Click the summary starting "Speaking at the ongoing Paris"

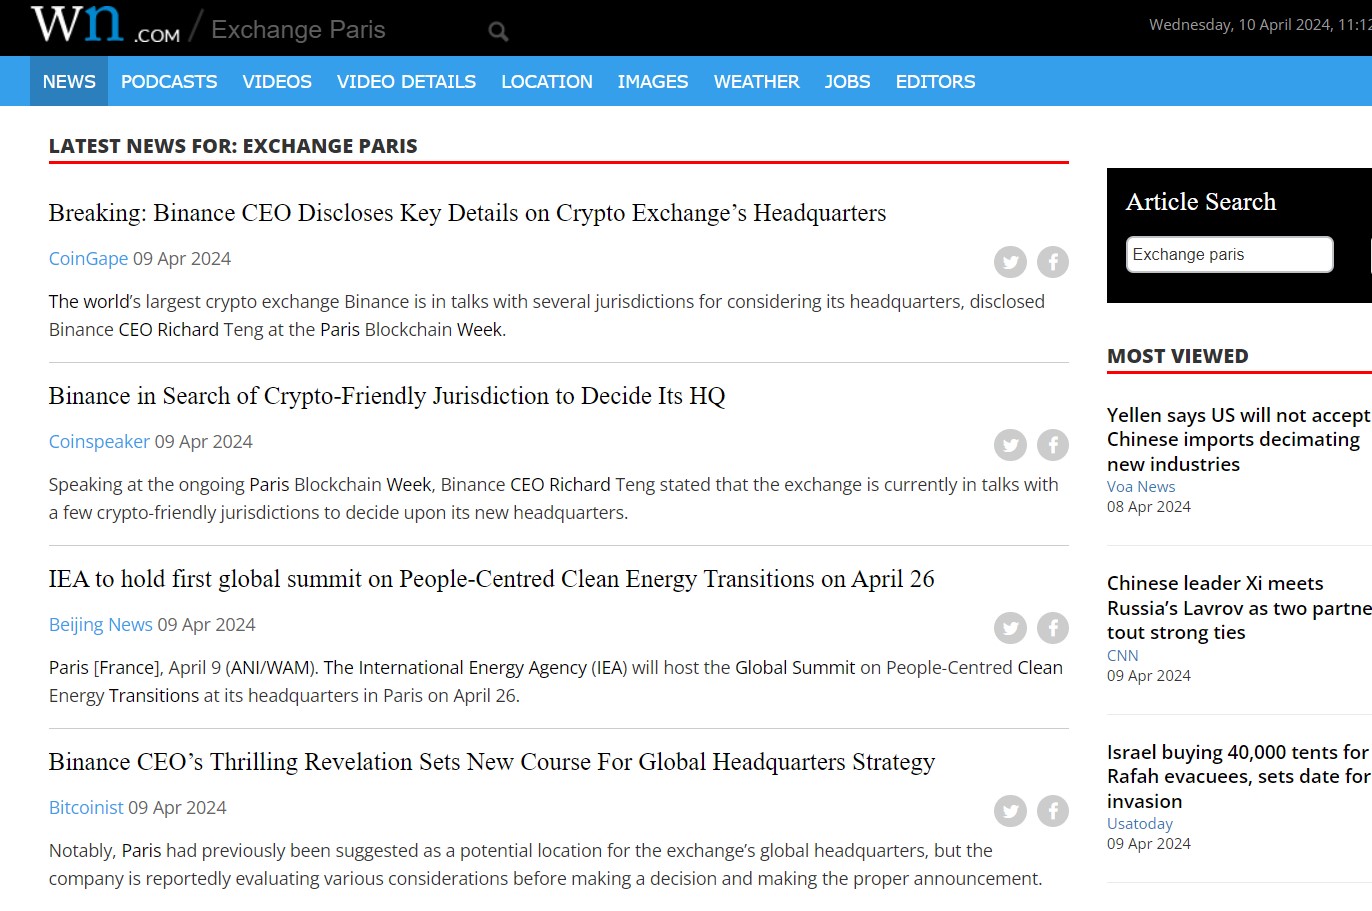point(554,498)
